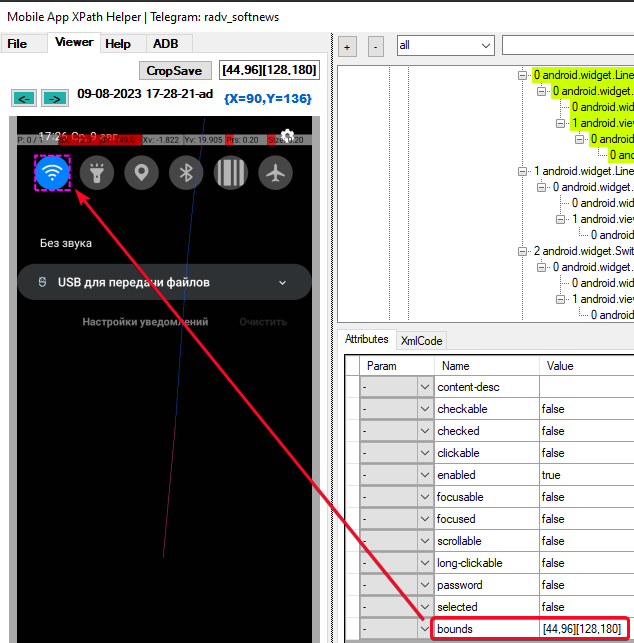
Task: Tap the Bluetooth quick toggle icon
Action: (x=186, y=173)
